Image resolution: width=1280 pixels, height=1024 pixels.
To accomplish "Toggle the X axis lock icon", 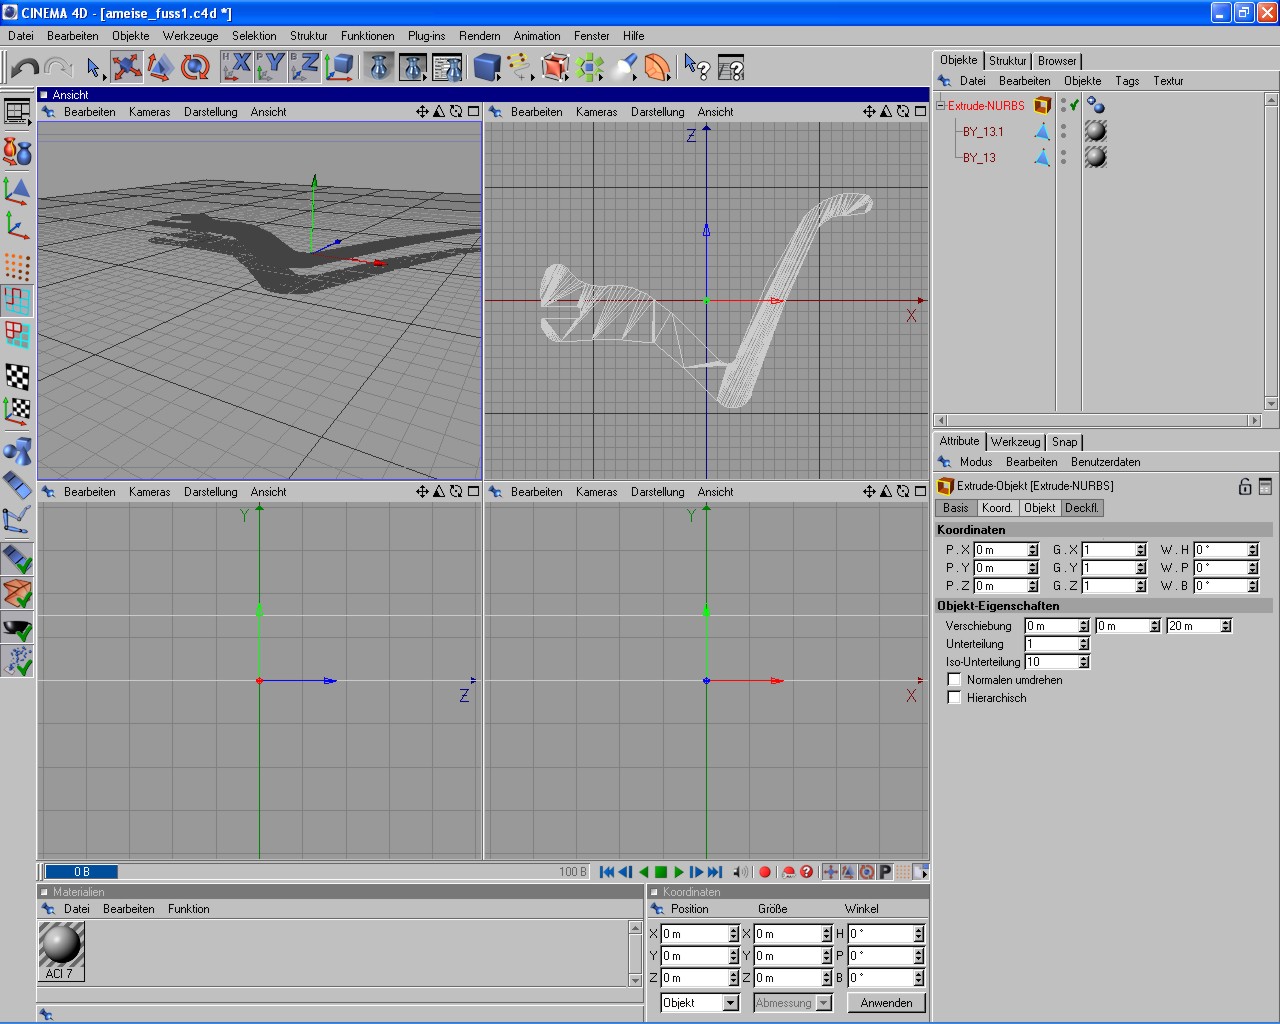I will coord(237,67).
